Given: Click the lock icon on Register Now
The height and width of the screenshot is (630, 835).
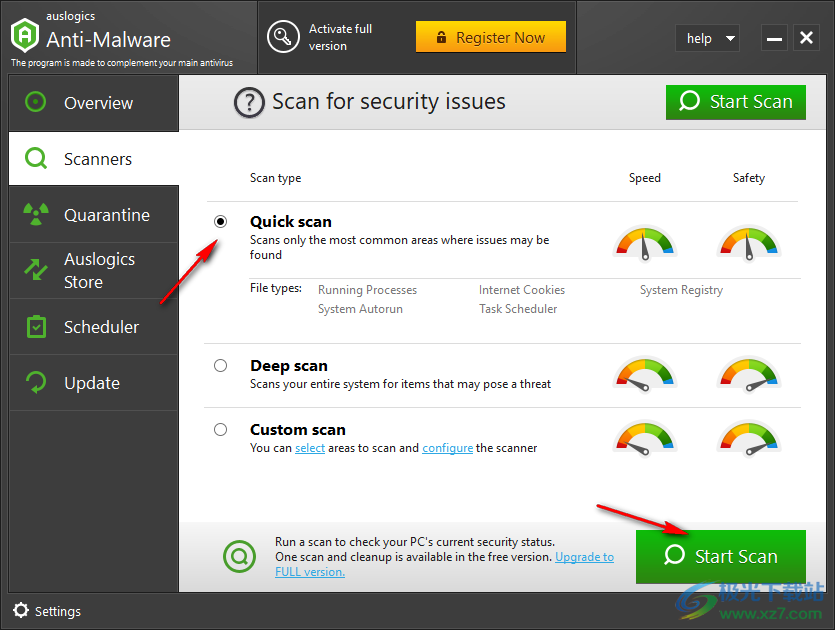Looking at the screenshot, I should click(x=441, y=37).
